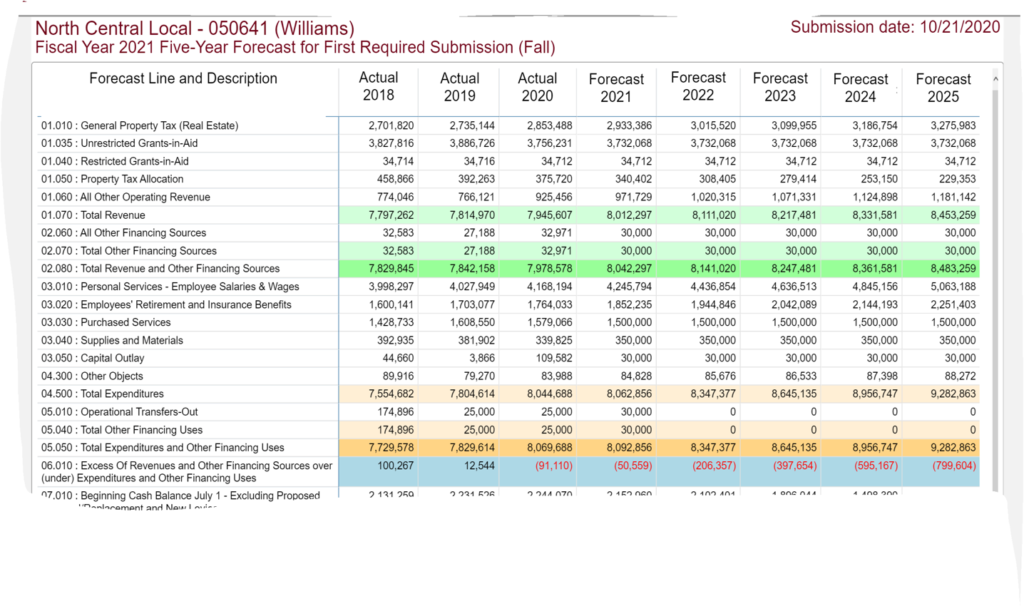Select the Operational Transfers-Out row label
This screenshot has width=1024, height=606.
113,412
